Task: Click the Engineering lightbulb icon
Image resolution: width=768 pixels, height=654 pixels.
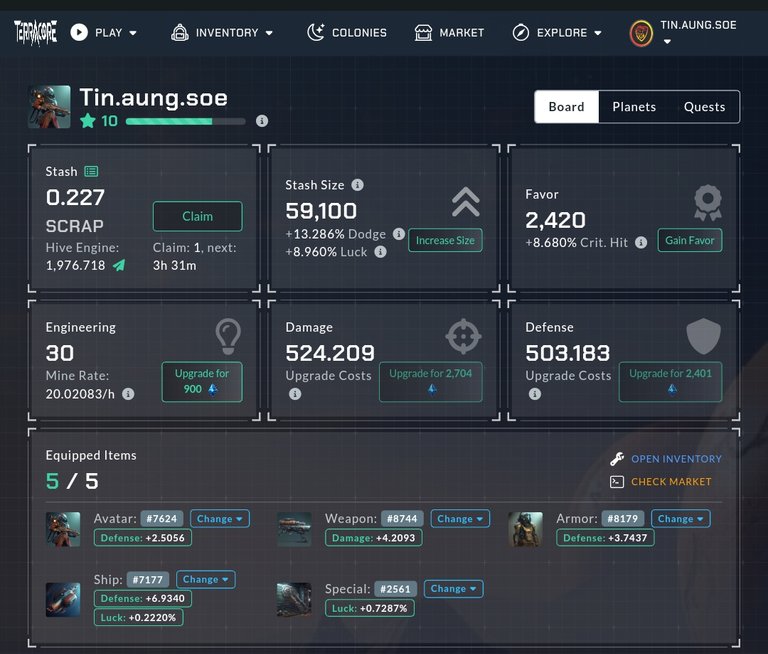Action: coord(228,337)
